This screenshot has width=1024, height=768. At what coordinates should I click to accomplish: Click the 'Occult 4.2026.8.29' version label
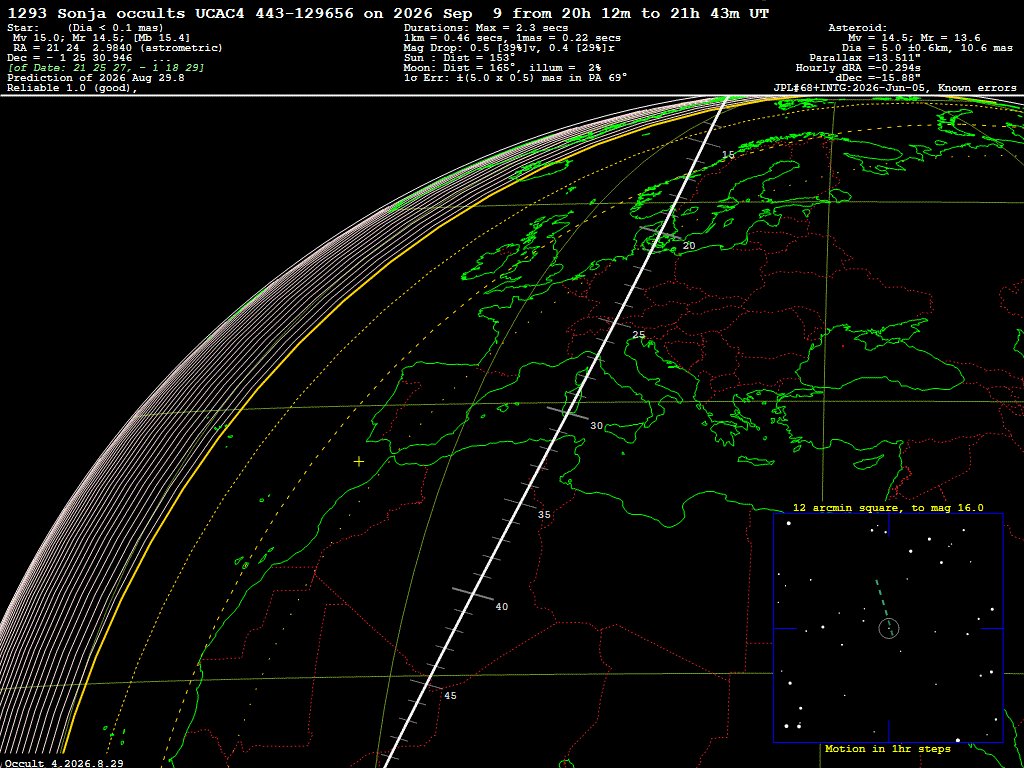[63, 763]
